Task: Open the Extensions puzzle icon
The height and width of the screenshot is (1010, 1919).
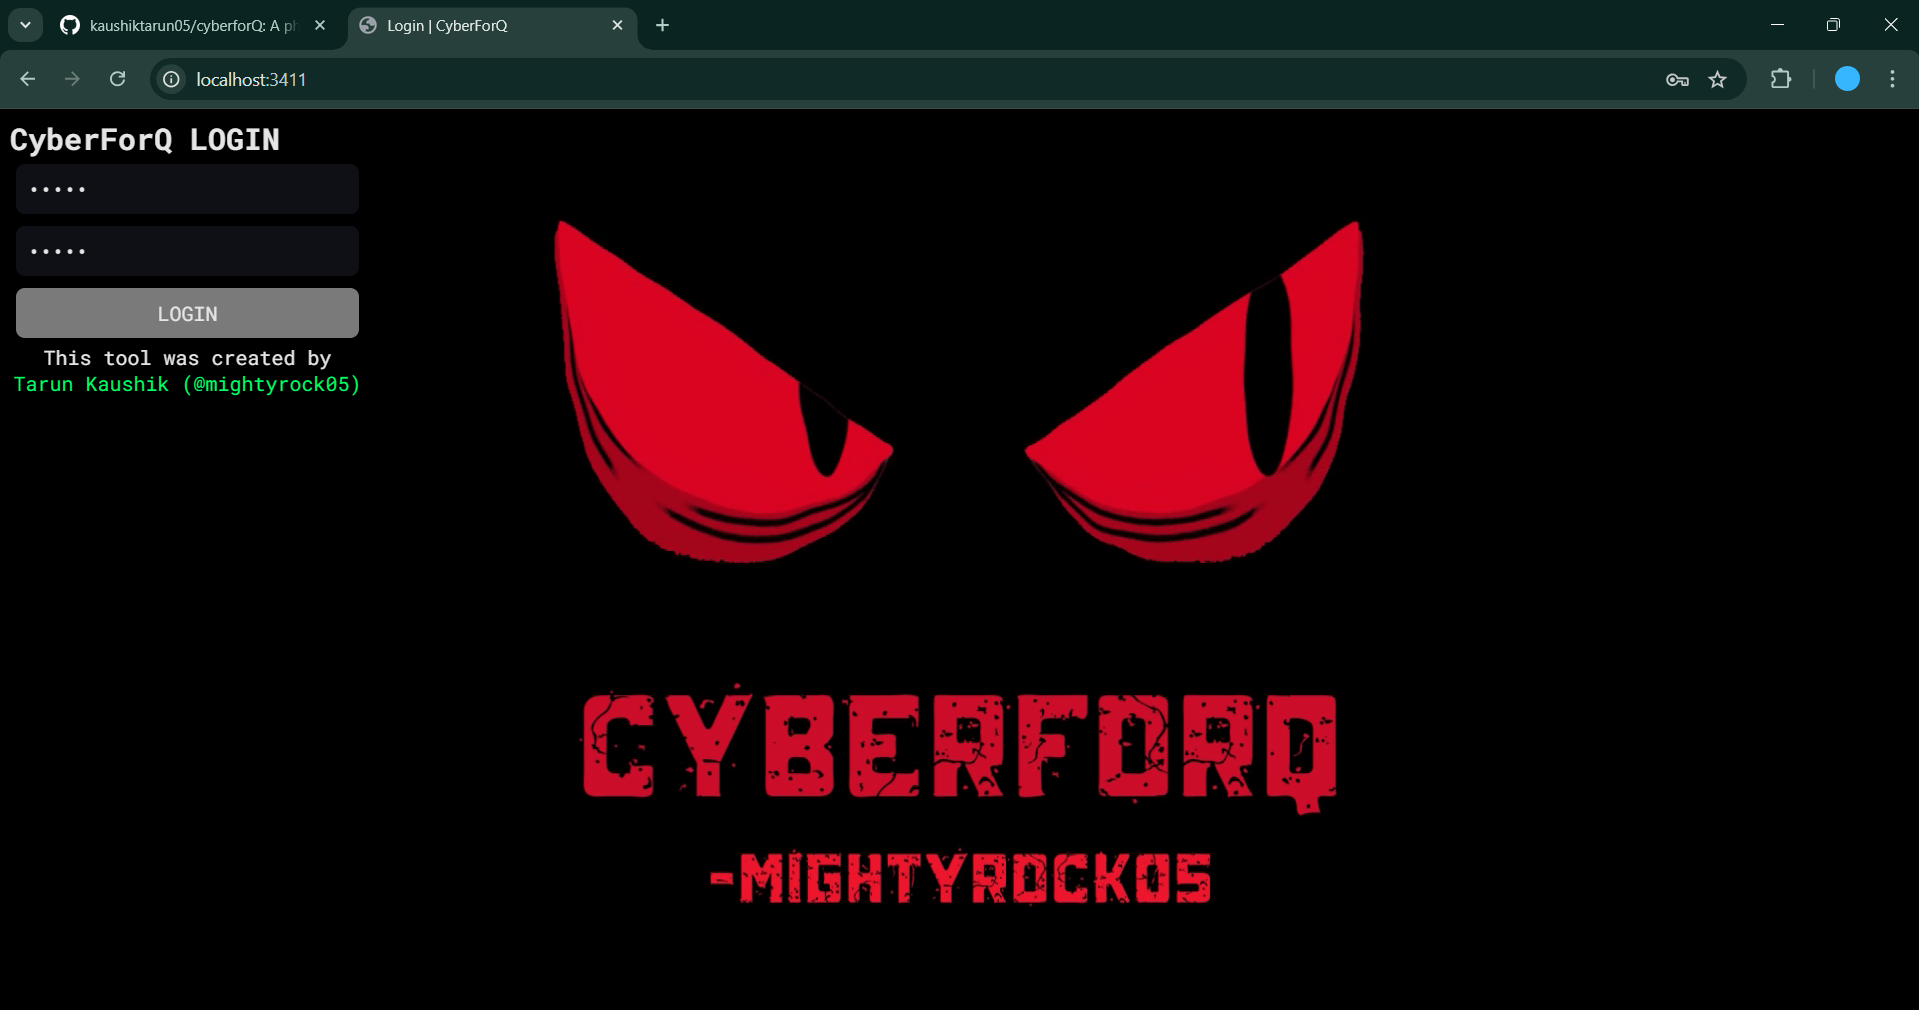Action: coord(1781,79)
